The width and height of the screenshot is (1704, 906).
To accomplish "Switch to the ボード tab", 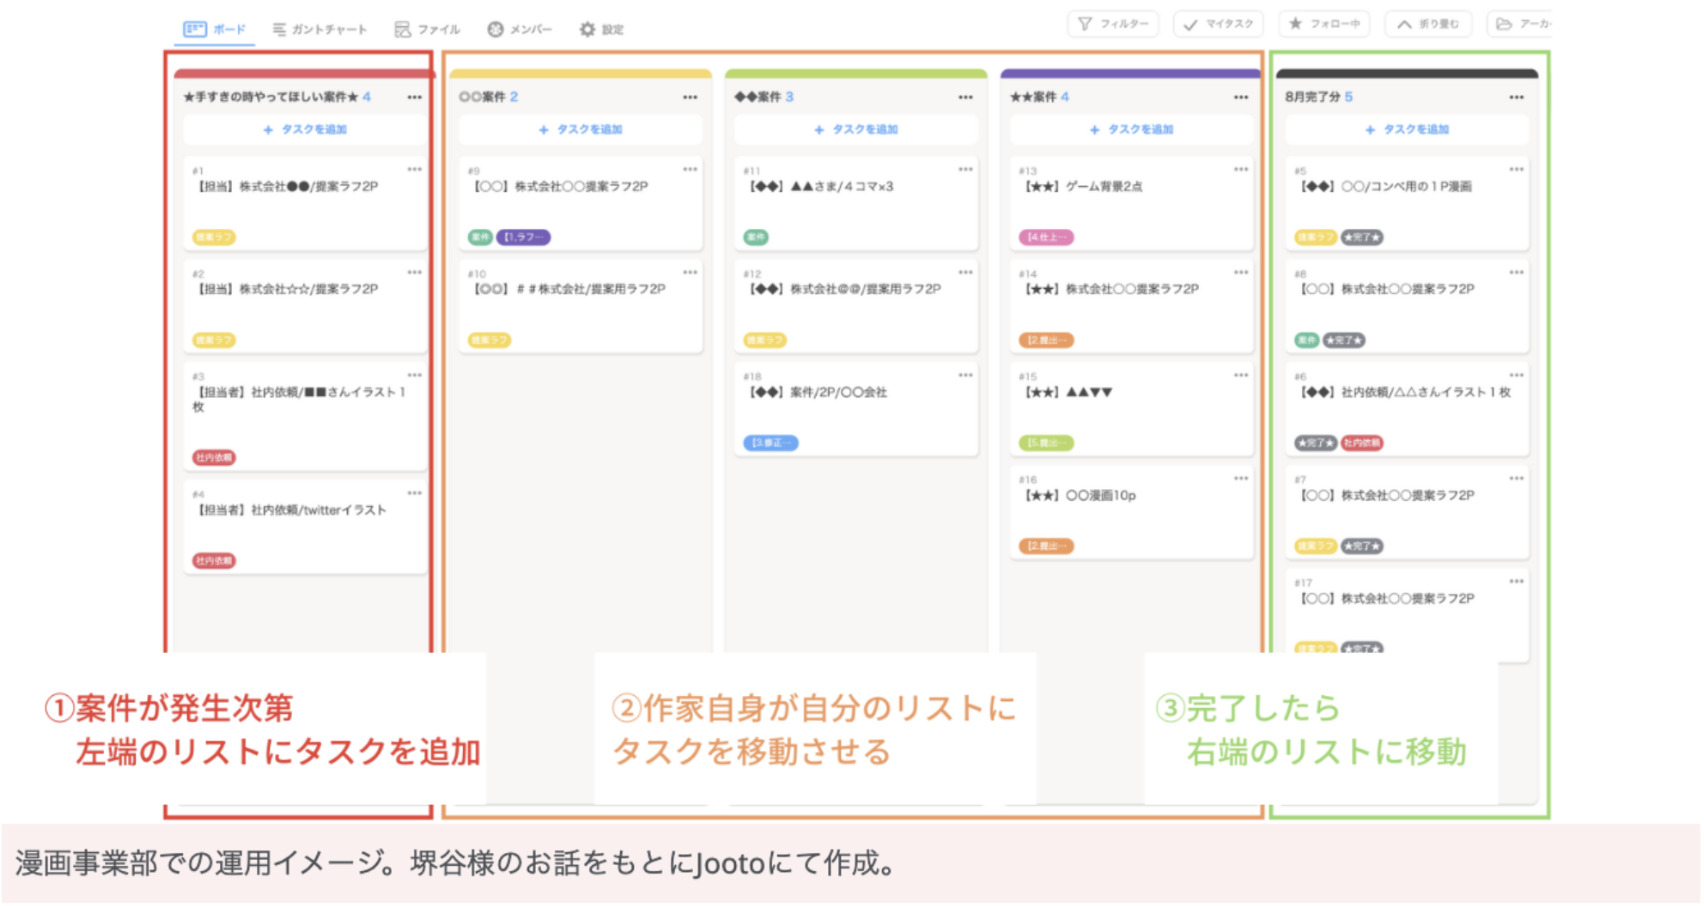I will [215, 29].
